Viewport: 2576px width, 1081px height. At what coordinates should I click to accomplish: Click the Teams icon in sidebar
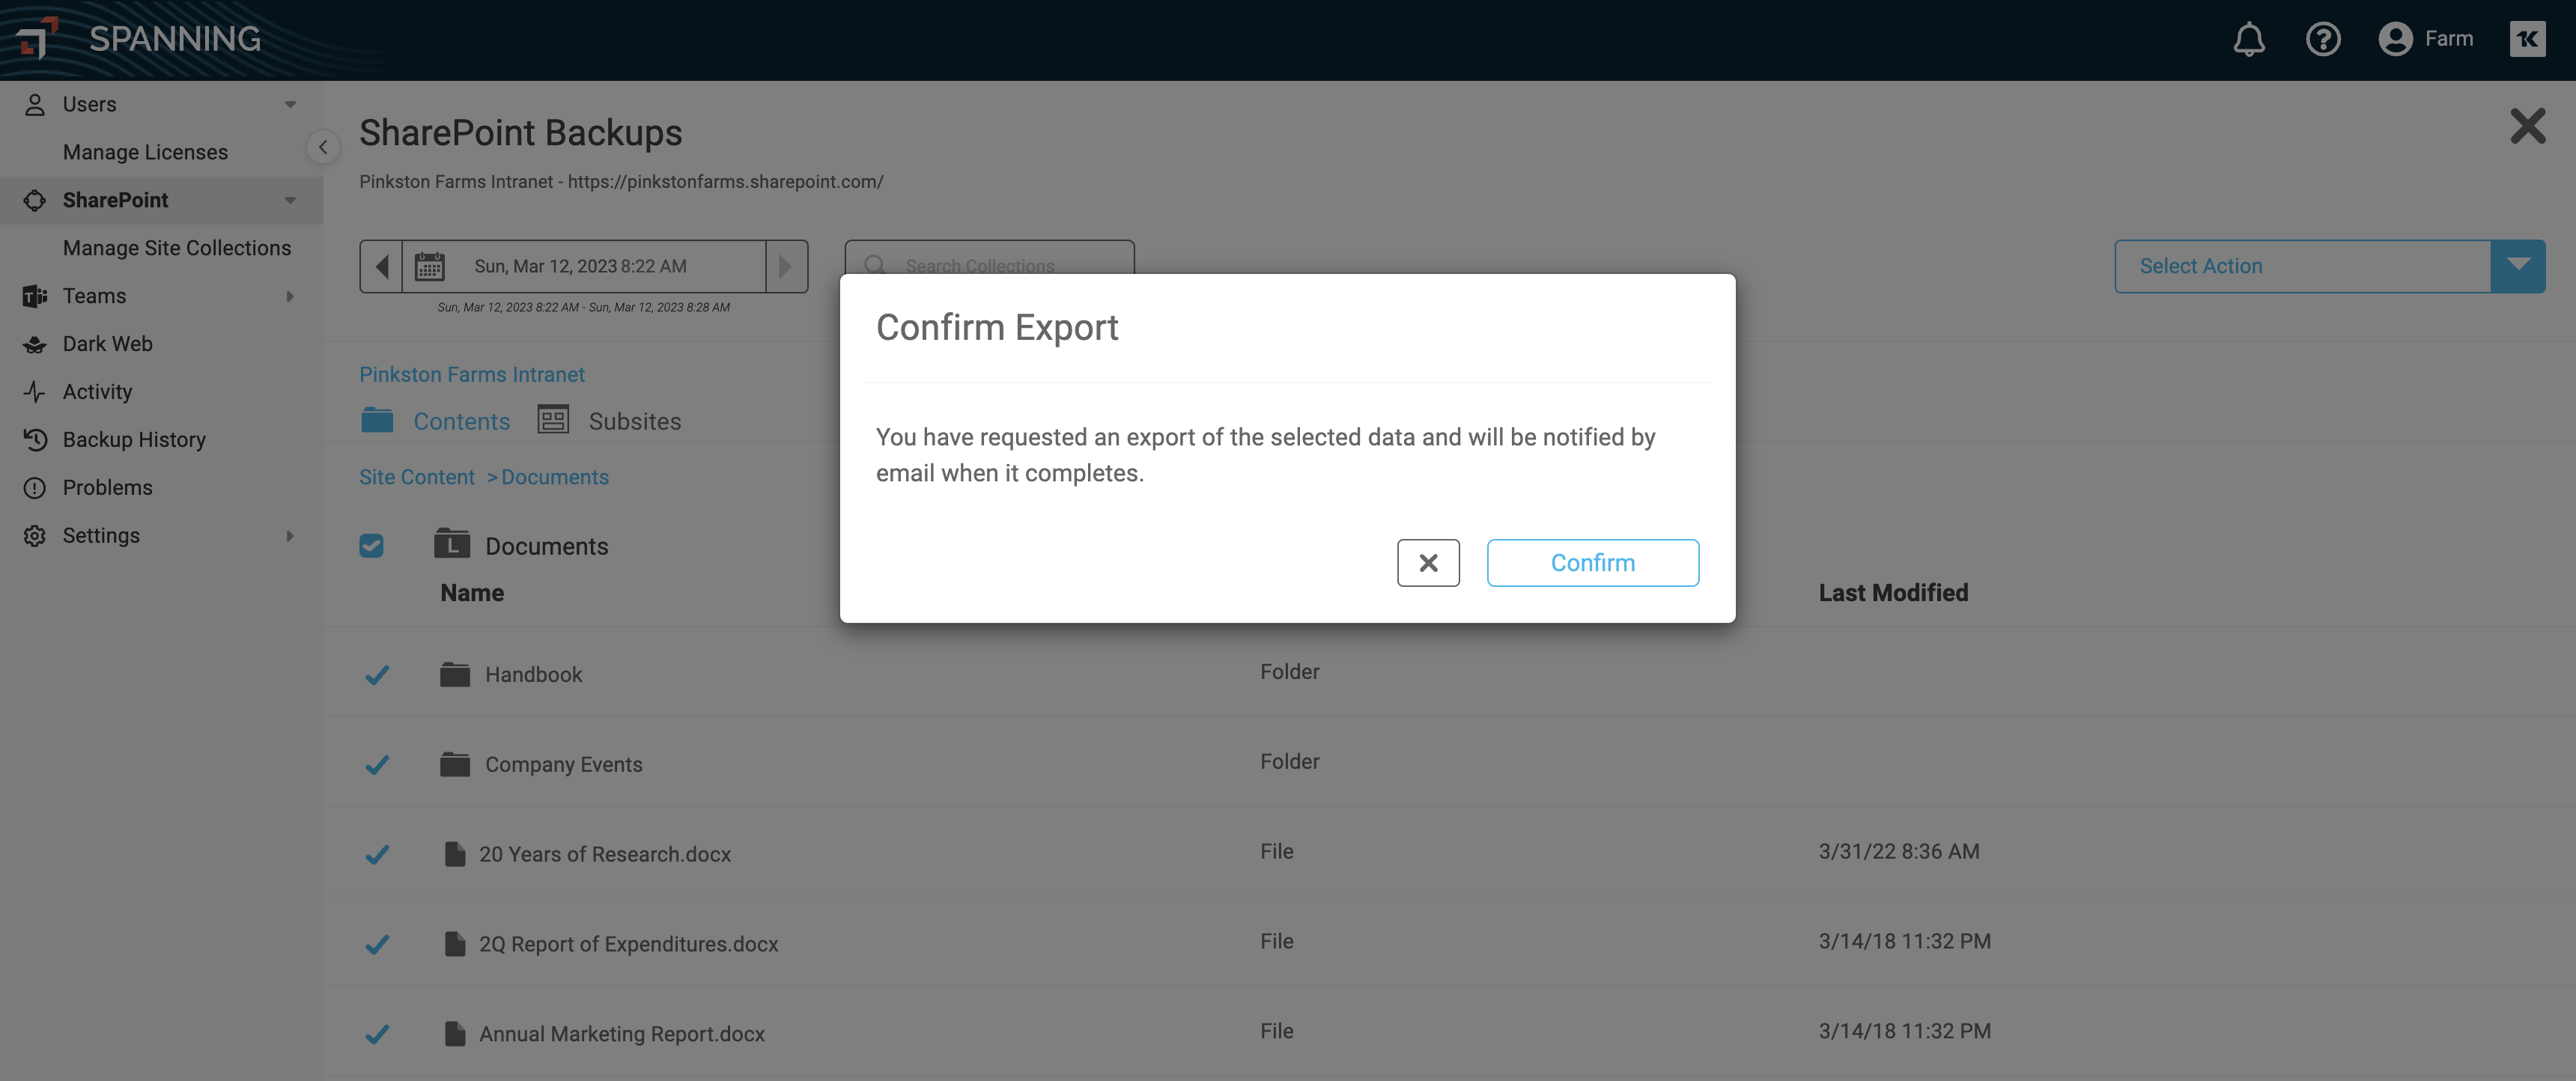tap(35, 296)
